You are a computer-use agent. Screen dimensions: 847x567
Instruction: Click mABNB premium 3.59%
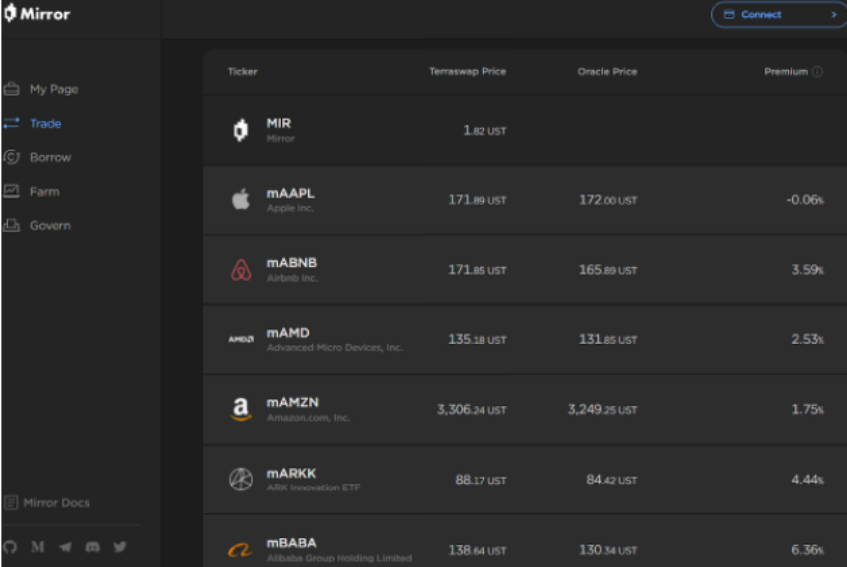click(808, 270)
